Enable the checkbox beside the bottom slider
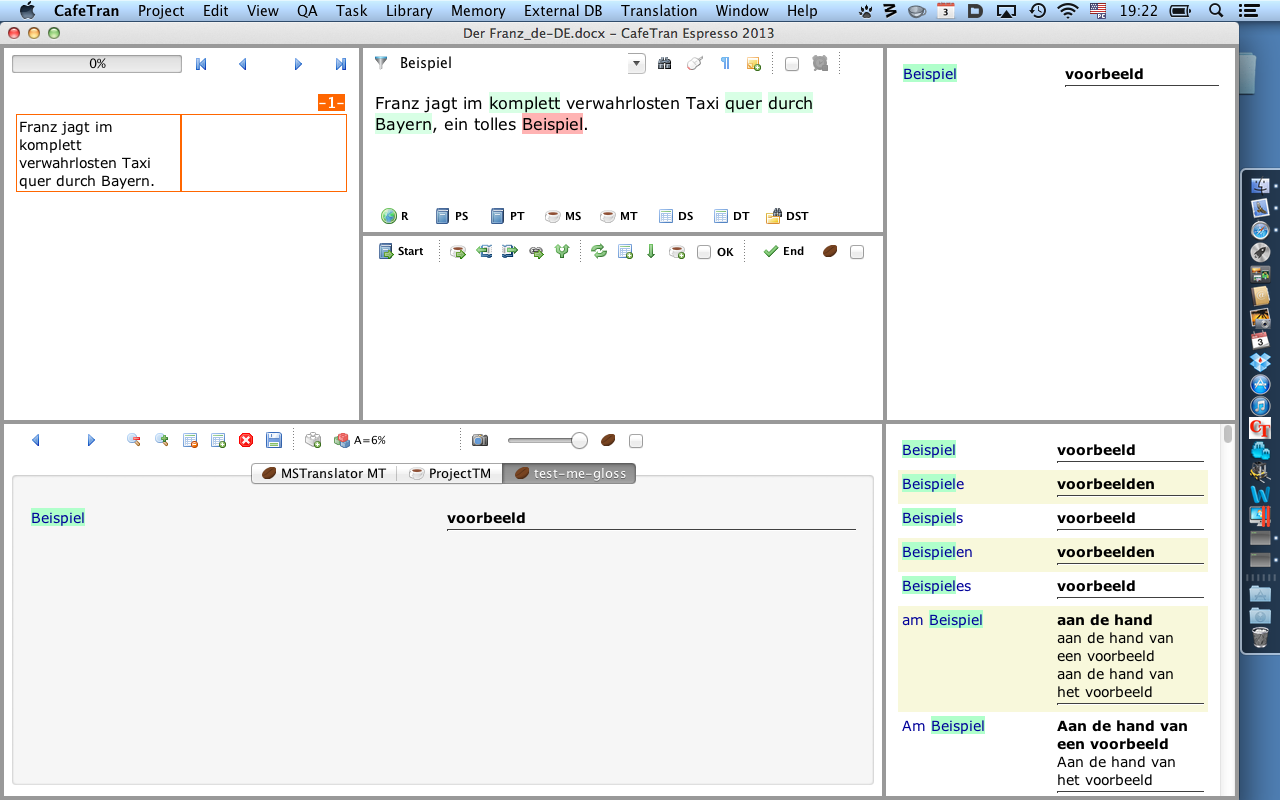1280x800 pixels. (636, 441)
